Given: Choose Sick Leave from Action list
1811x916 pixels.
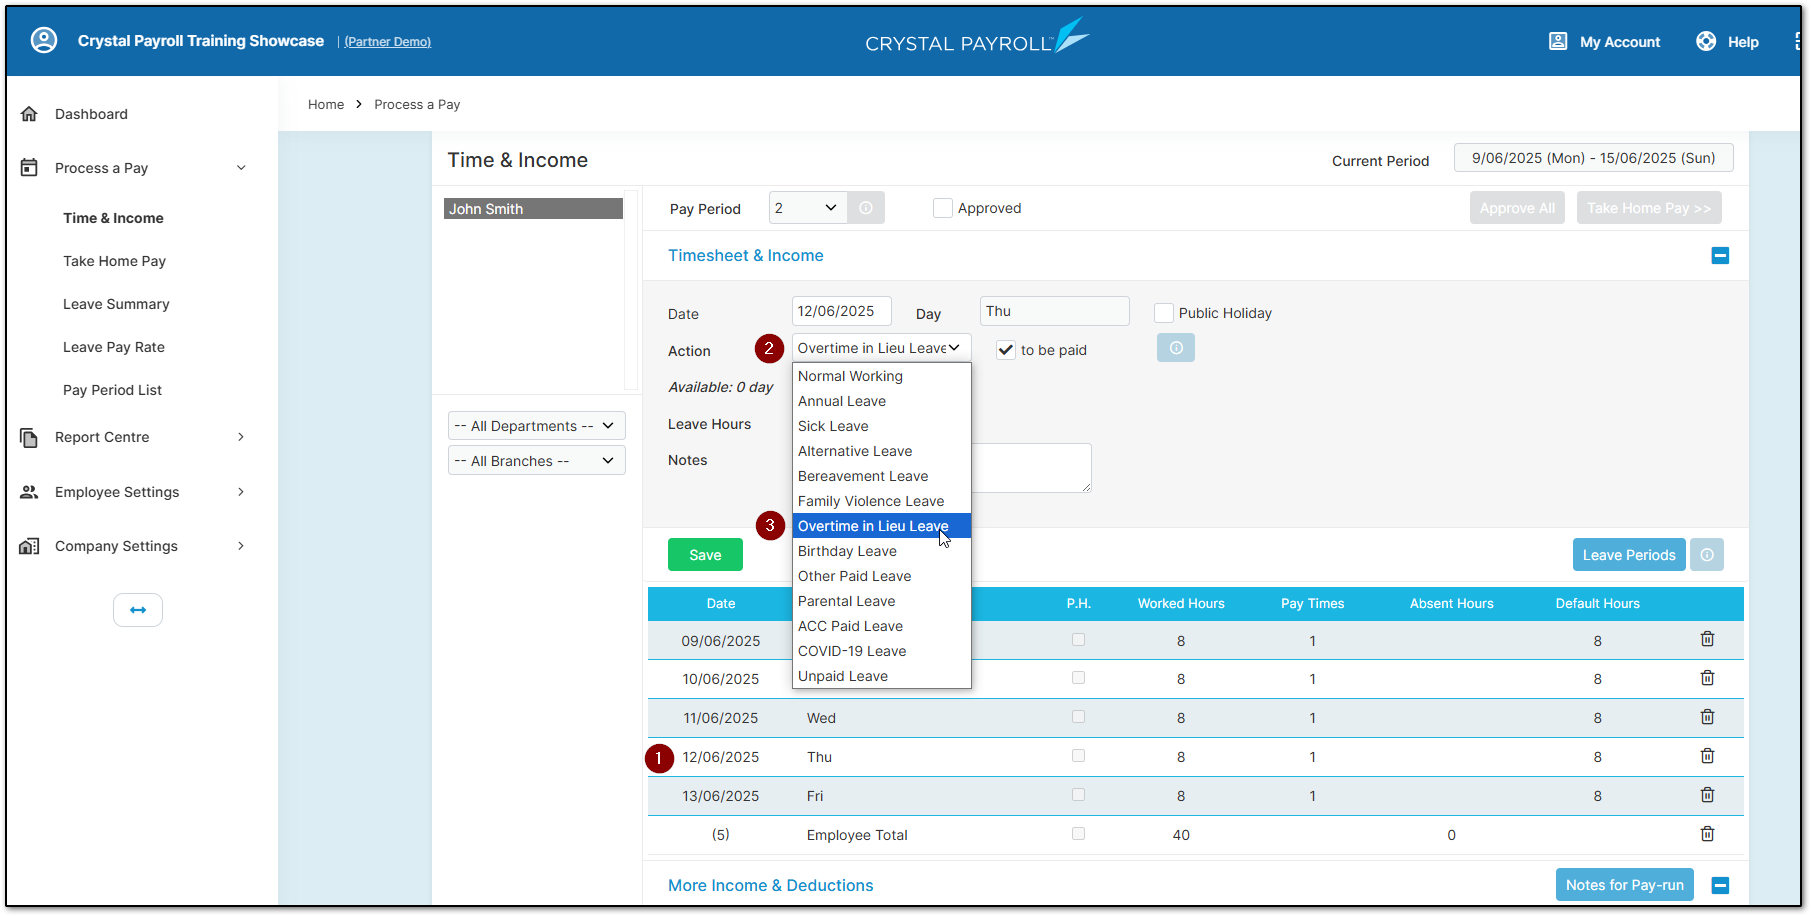Looking at the screenshot, I should pyautogui.click(x=881, y=426).
